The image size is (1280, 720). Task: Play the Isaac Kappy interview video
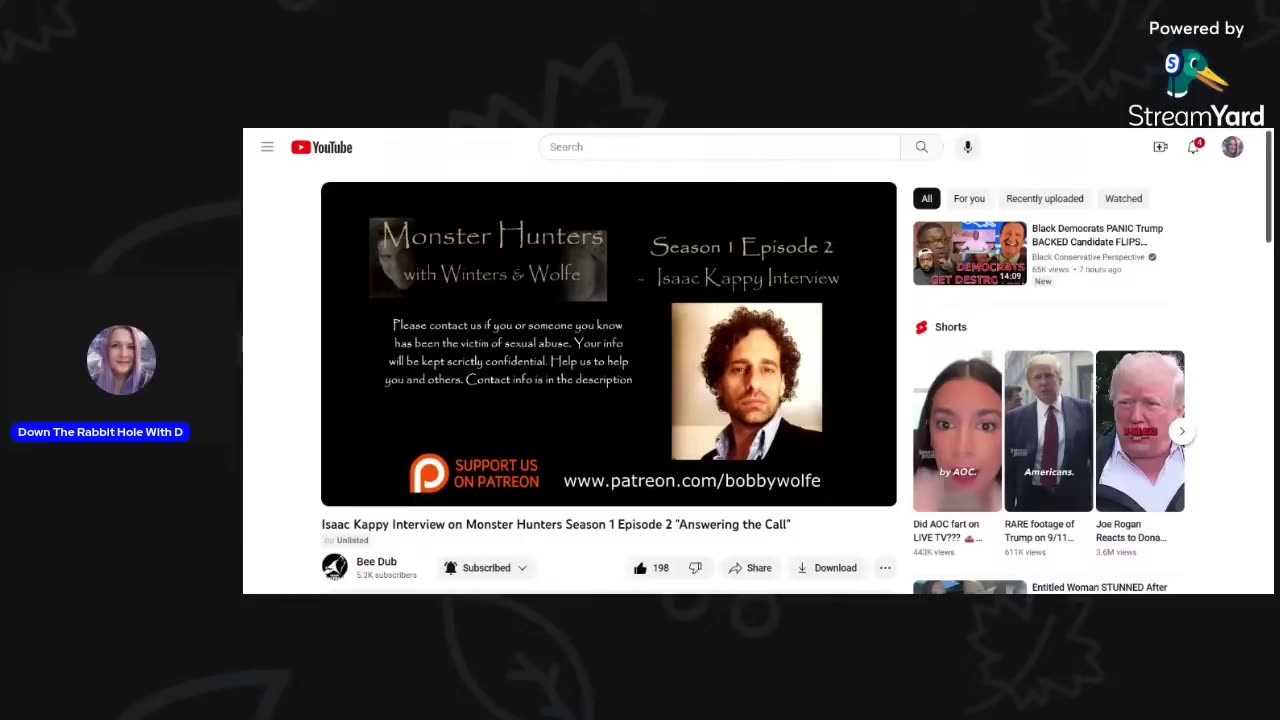click(x=608, y=344)
